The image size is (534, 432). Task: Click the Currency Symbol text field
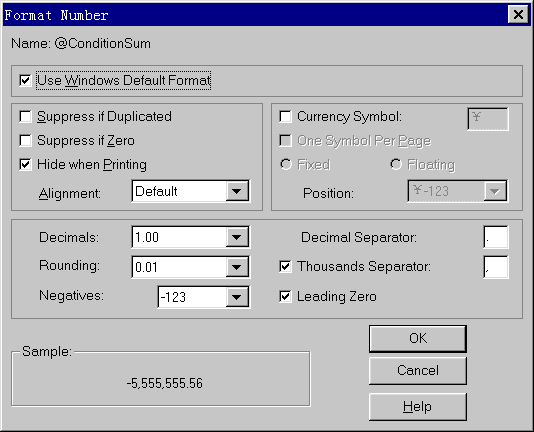click(488, 119)
